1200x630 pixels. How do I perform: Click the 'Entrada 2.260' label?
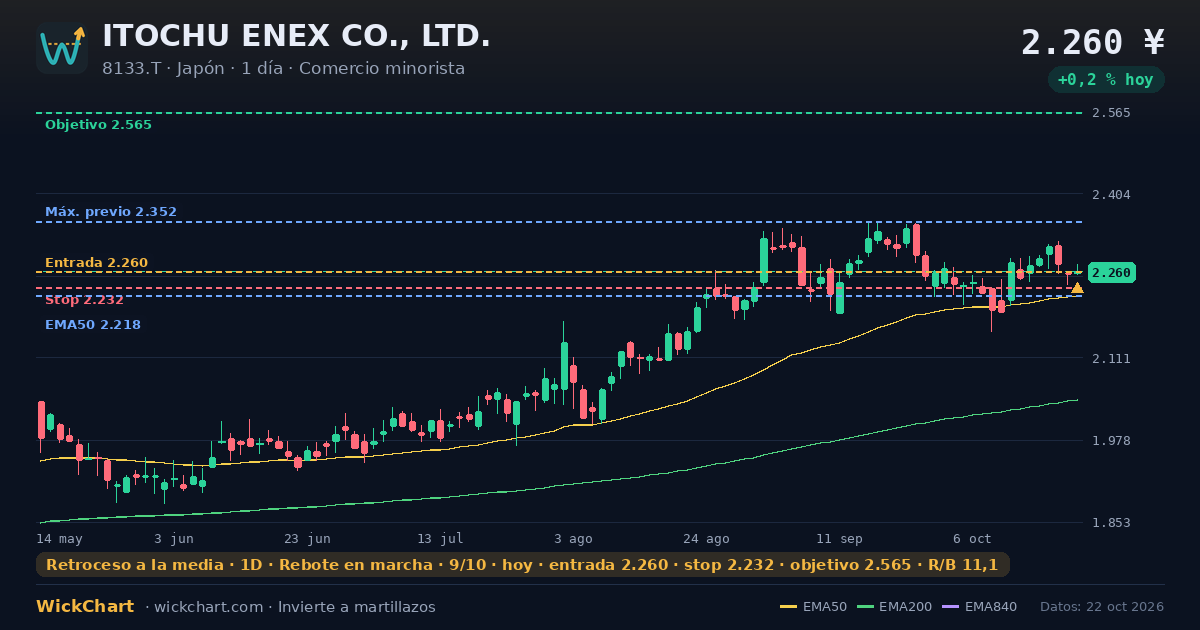pos(96,263)
